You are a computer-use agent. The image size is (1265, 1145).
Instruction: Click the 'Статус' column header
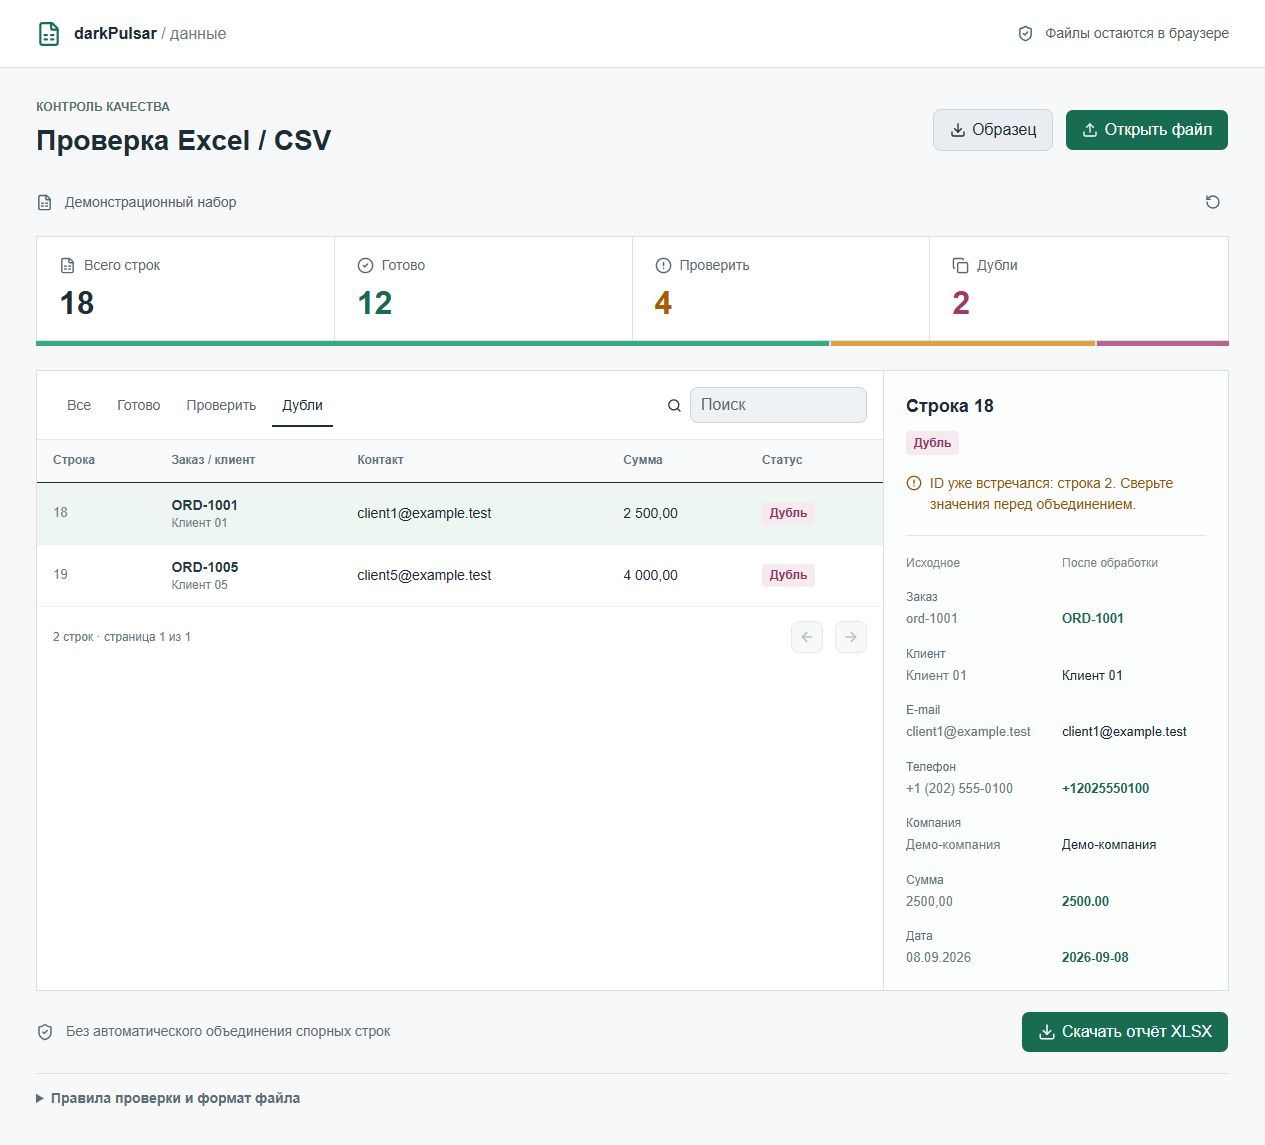(782, 460)
